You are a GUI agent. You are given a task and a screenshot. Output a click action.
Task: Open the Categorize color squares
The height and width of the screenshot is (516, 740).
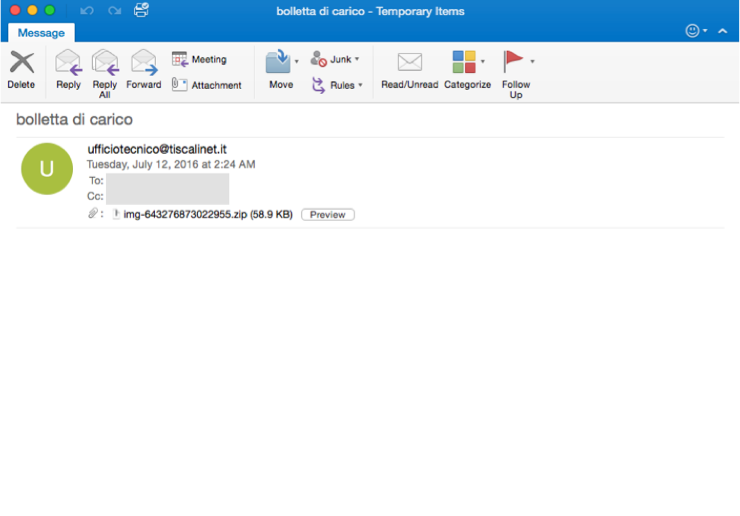464,63
